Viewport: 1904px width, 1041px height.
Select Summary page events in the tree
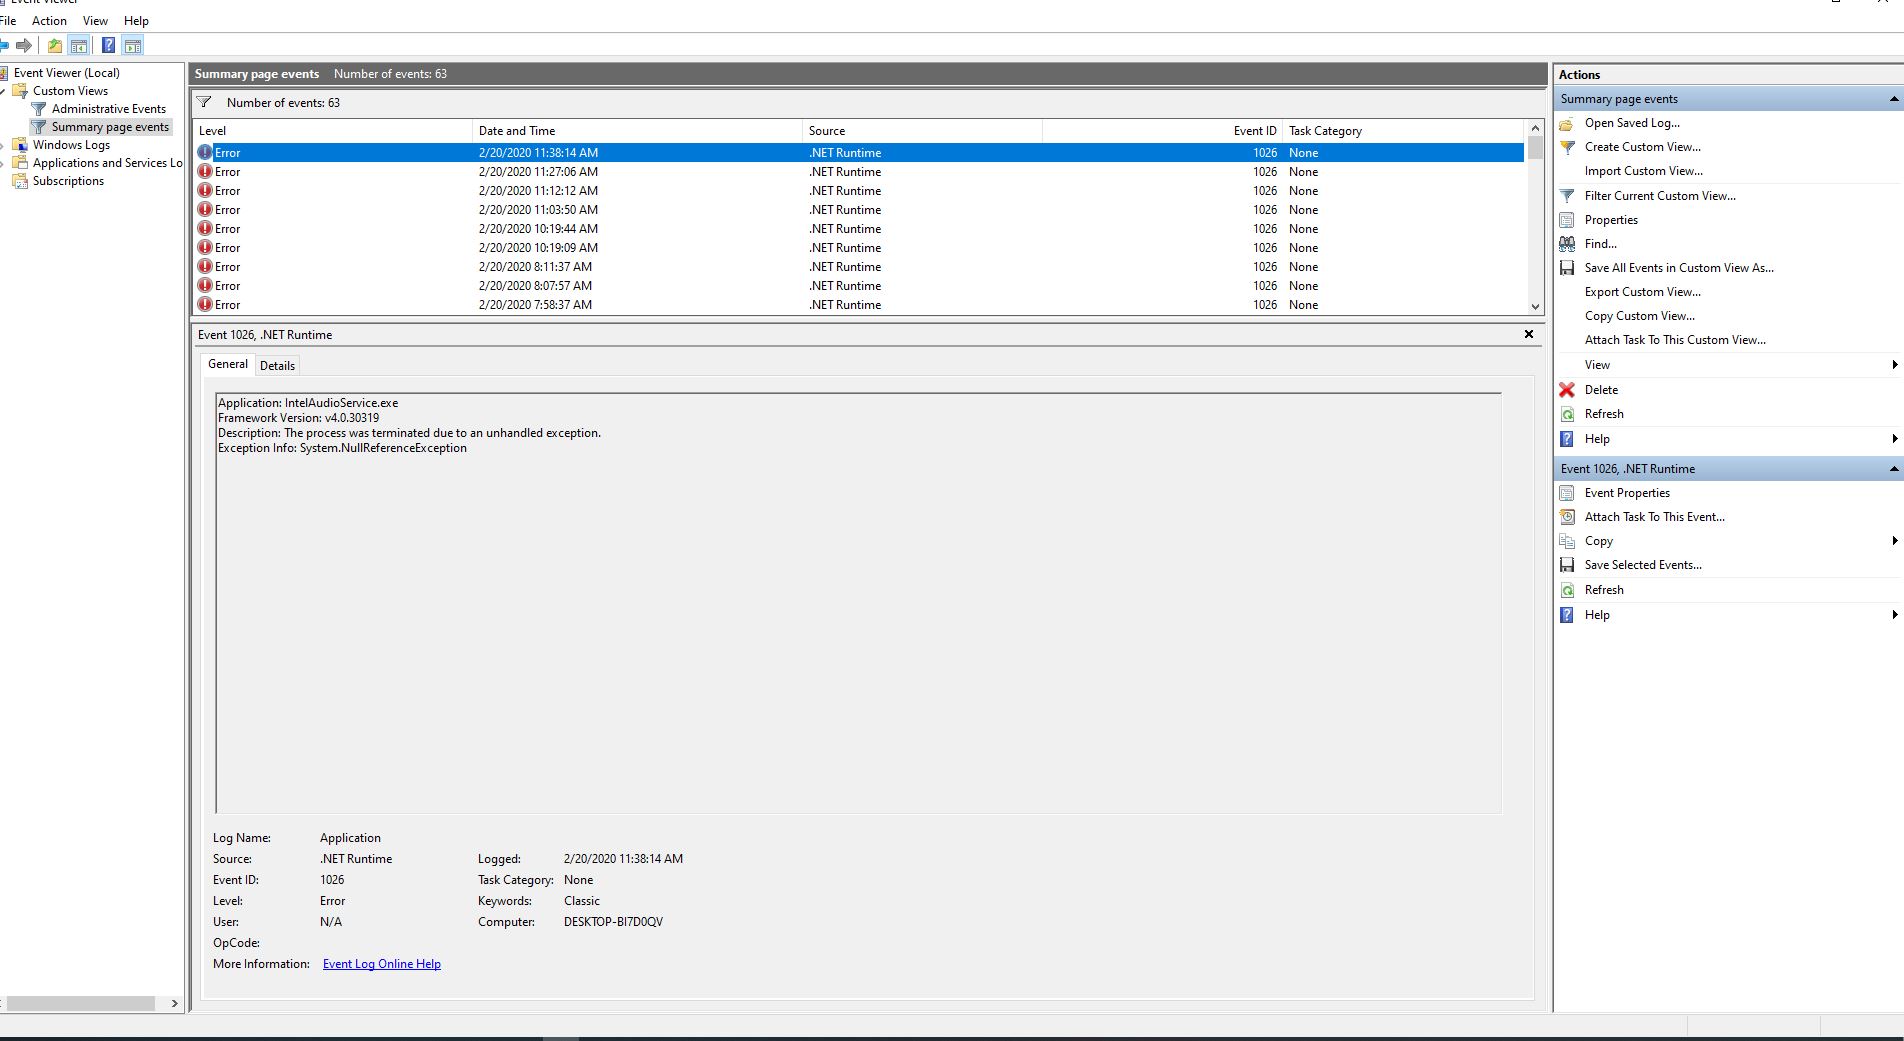pos(110,127)
